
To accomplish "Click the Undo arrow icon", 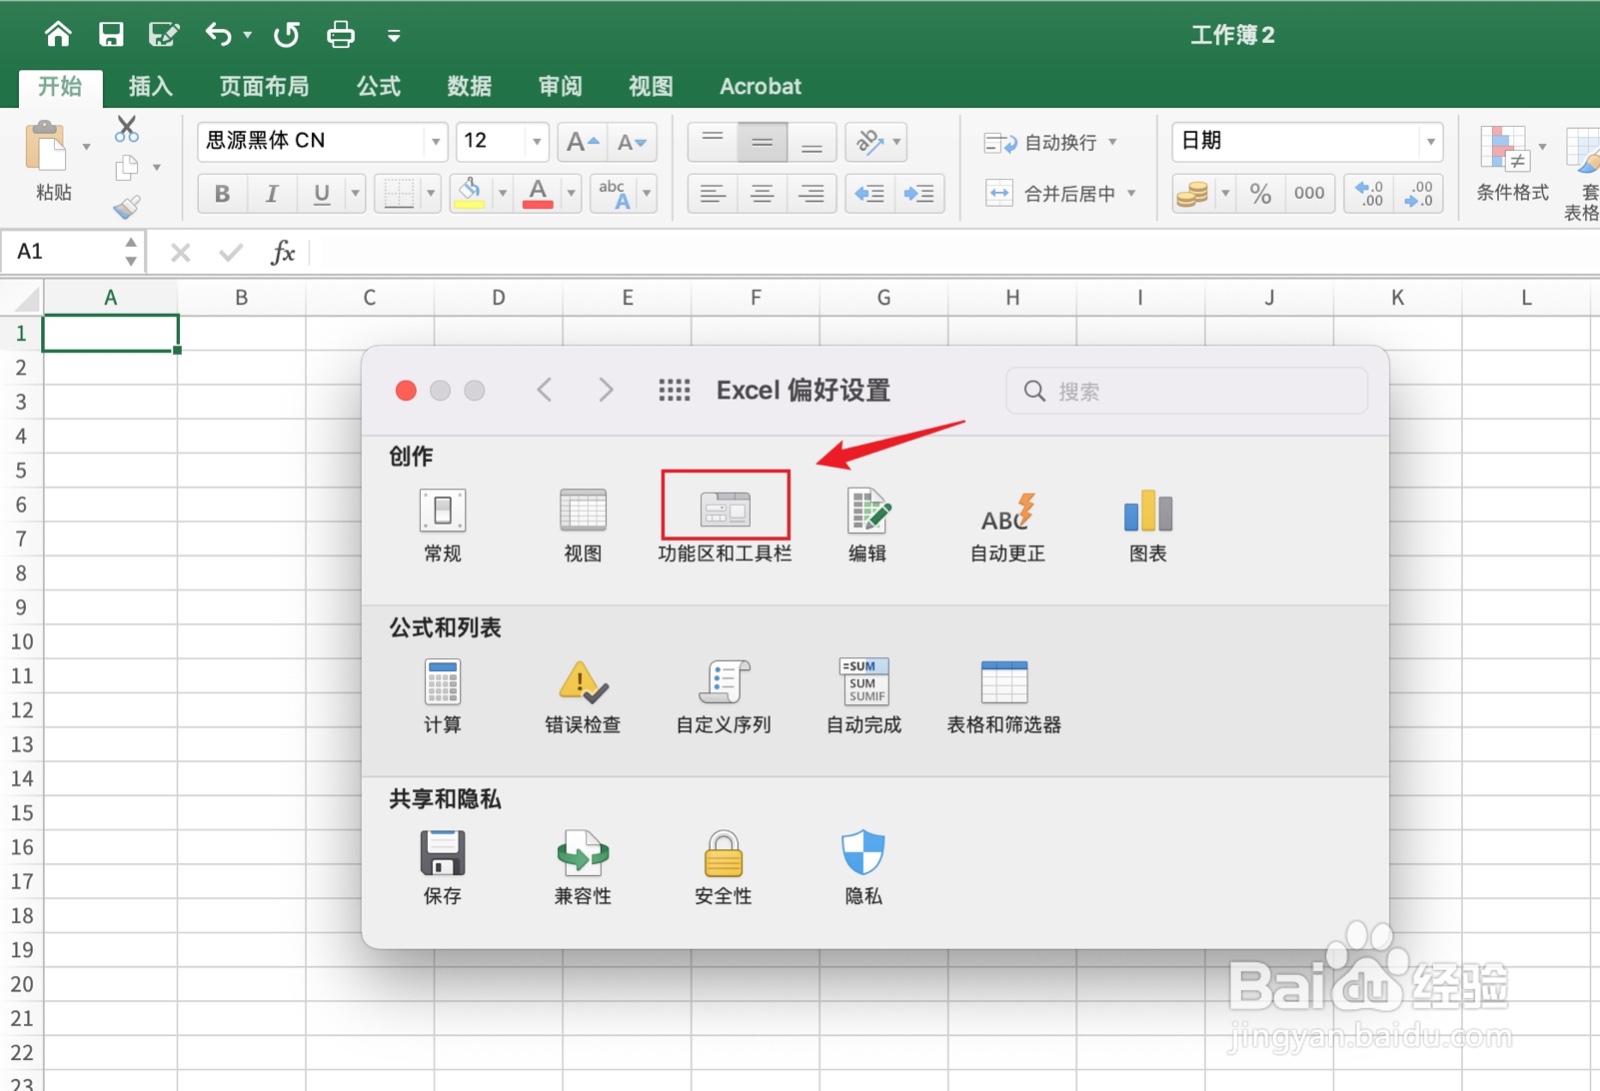I will 218,35.
